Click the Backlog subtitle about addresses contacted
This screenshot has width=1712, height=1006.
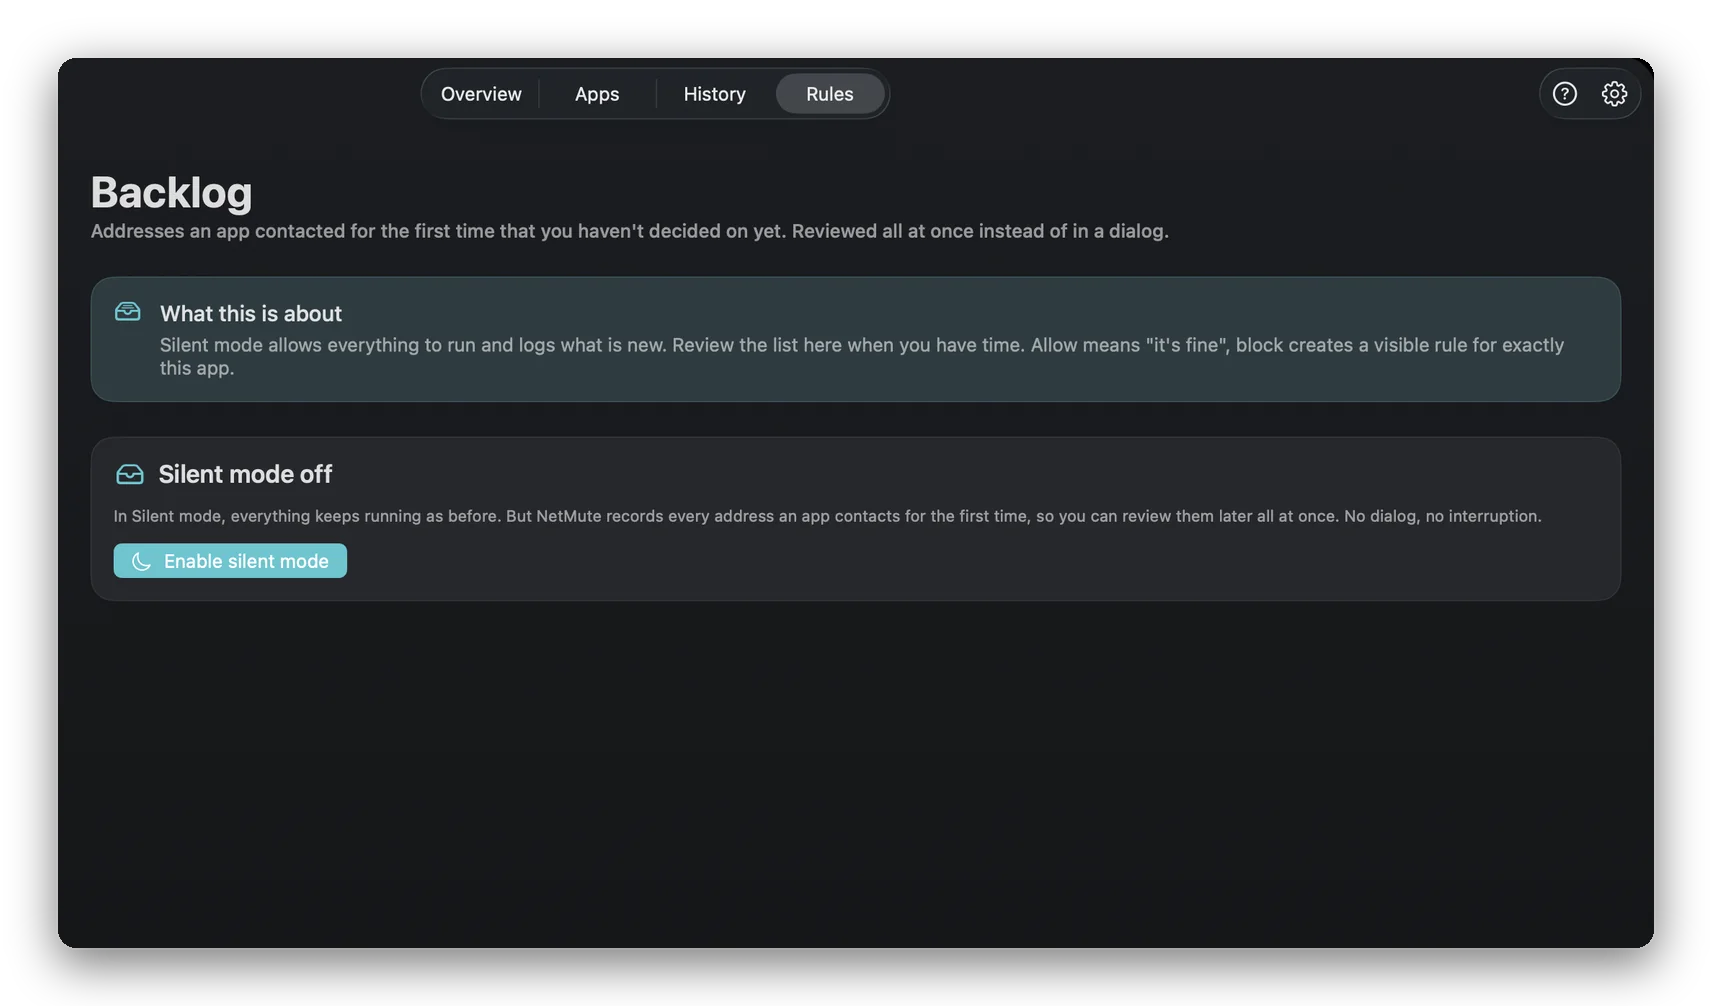630,231
